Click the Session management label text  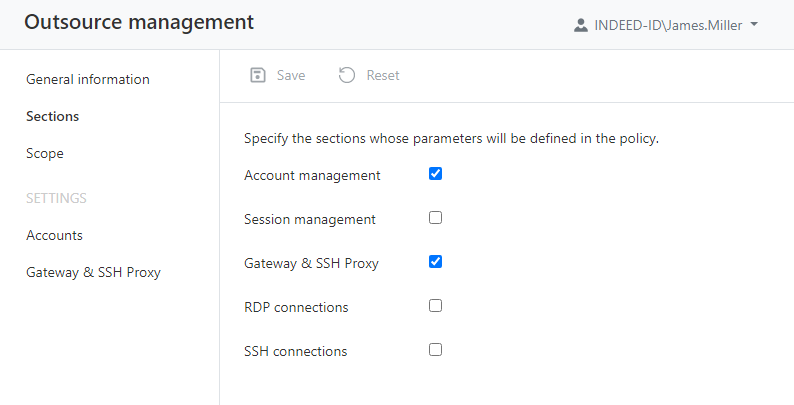pos(310,219)
